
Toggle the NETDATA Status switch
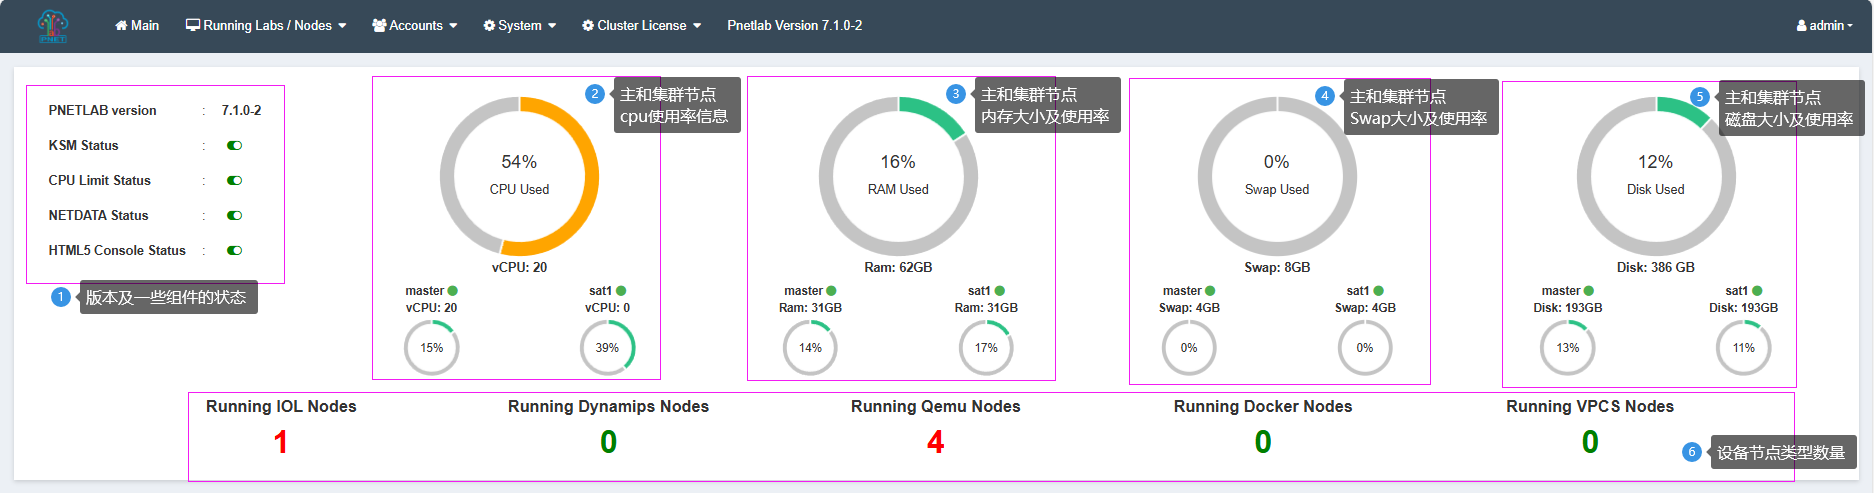pyautogui.click(x=235, y=216)
